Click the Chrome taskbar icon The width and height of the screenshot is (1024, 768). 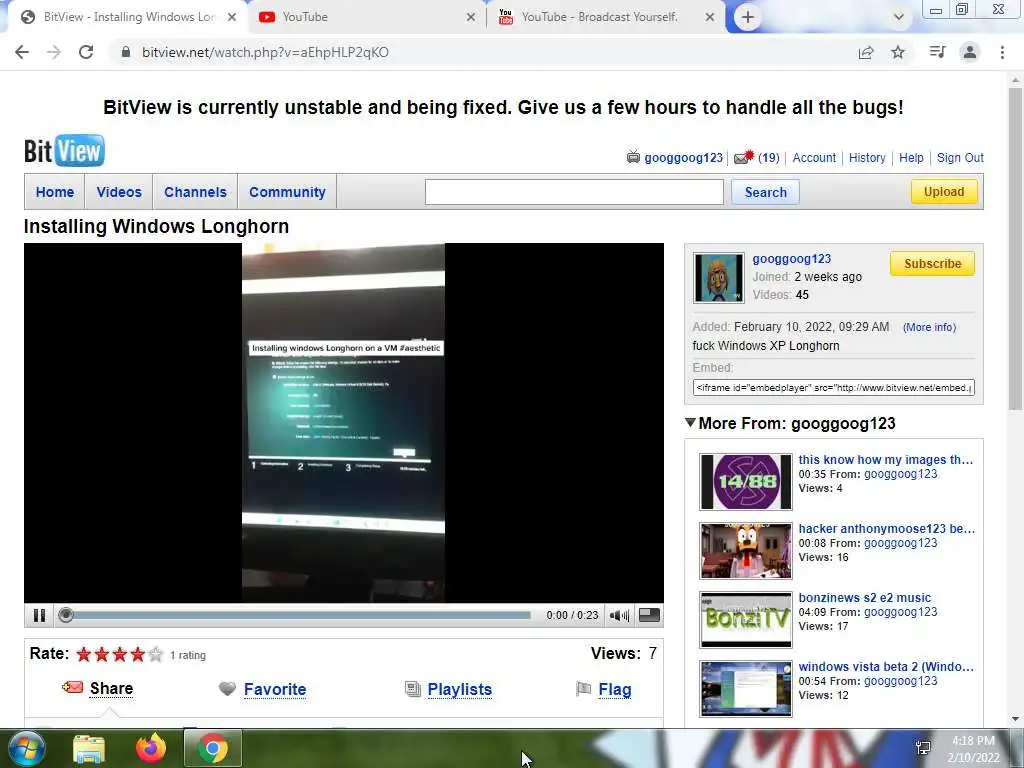pos(213,748)
